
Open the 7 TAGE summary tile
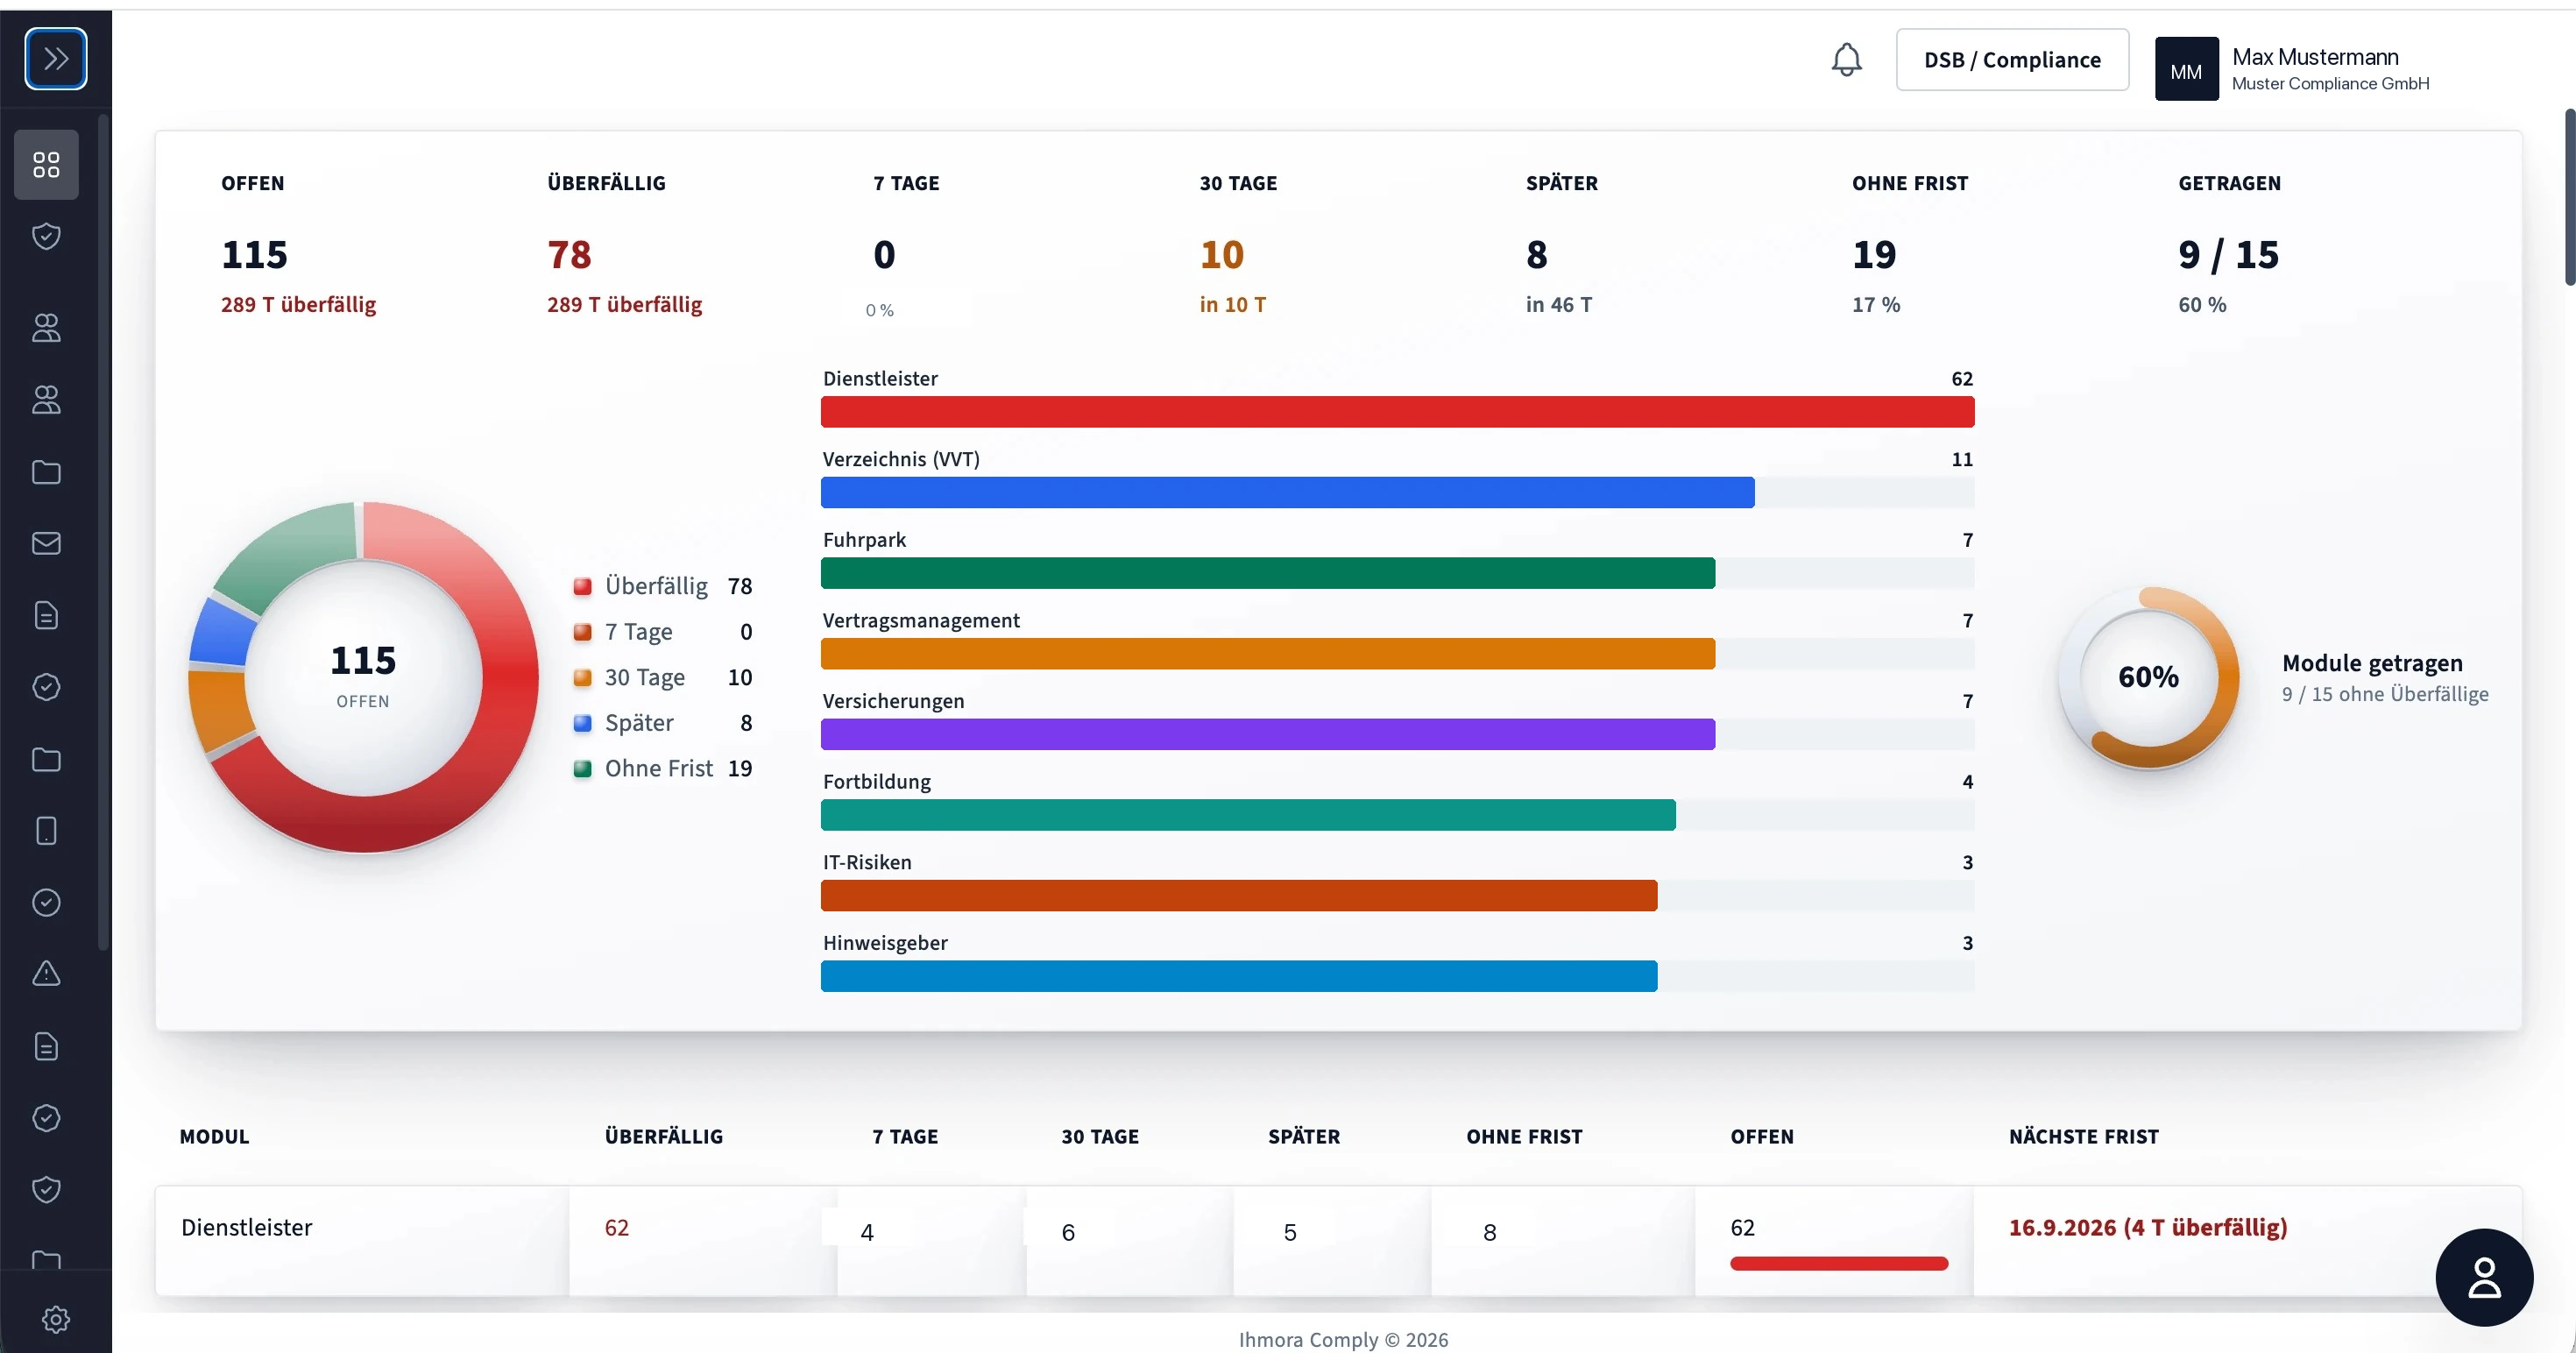click(906, 245)
